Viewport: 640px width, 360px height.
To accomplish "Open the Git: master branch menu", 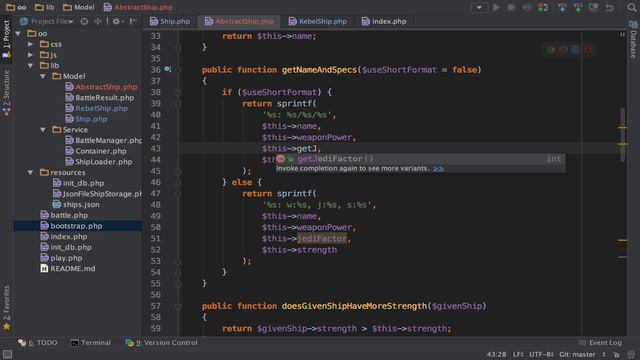I will coord(581,354).
